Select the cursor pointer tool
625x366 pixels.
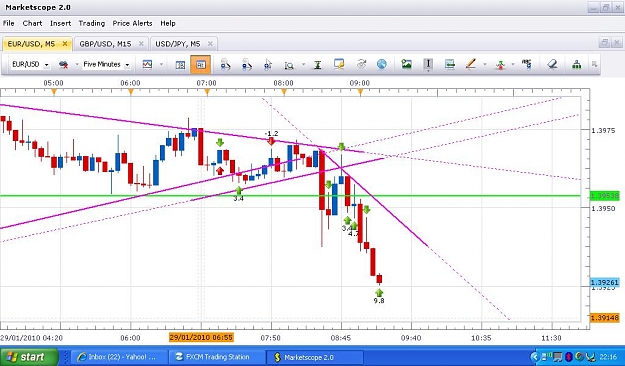point(268,65)
